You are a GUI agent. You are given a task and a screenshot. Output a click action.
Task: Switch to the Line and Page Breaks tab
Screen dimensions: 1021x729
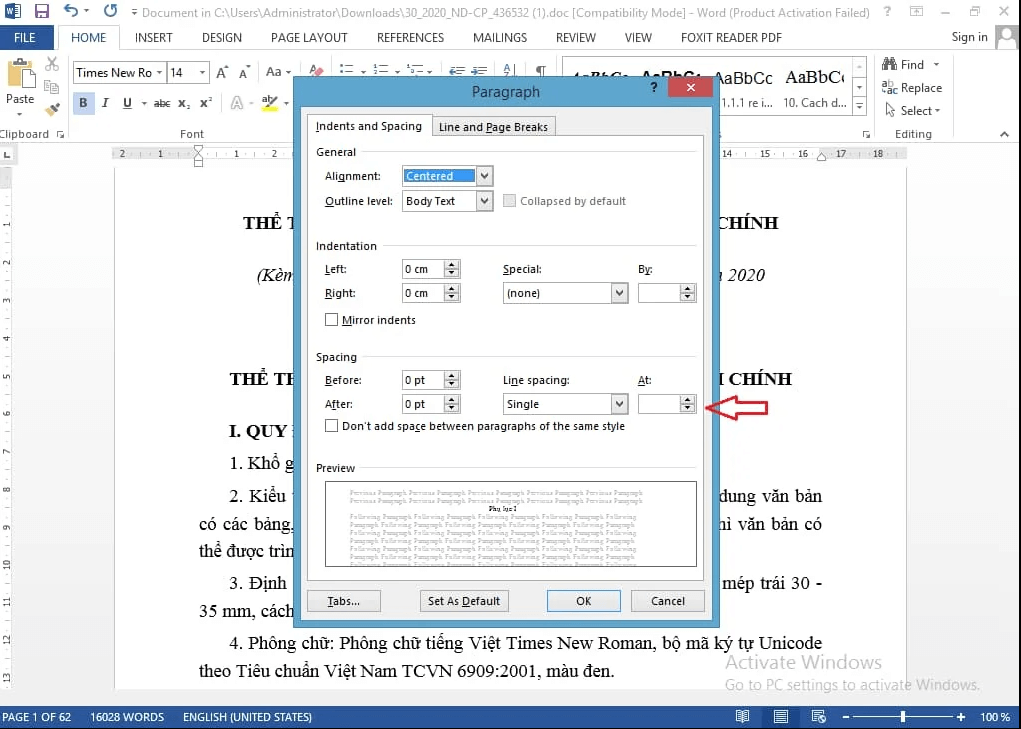click(494, 126)
